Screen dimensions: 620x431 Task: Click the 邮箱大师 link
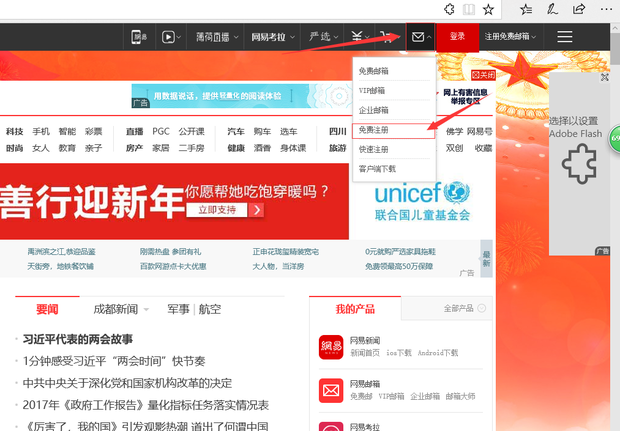pos(461,396)
